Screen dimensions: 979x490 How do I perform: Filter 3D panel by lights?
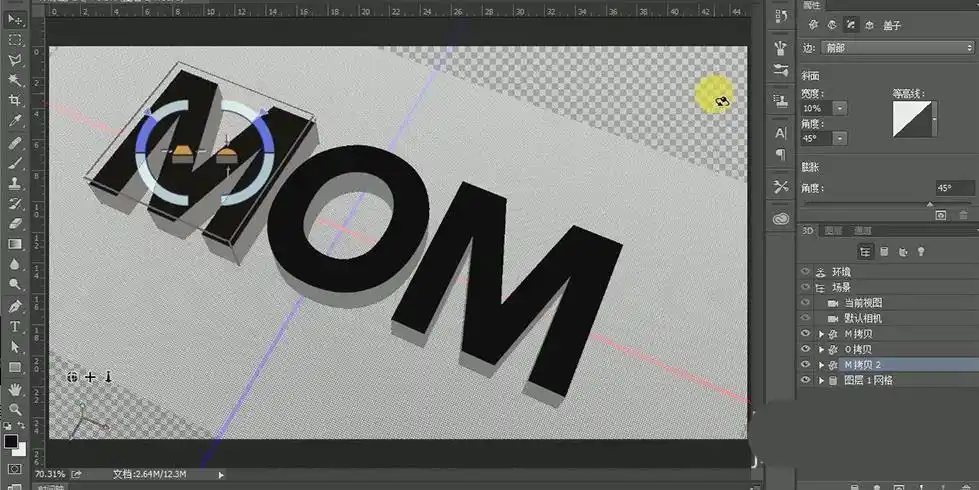920,251
